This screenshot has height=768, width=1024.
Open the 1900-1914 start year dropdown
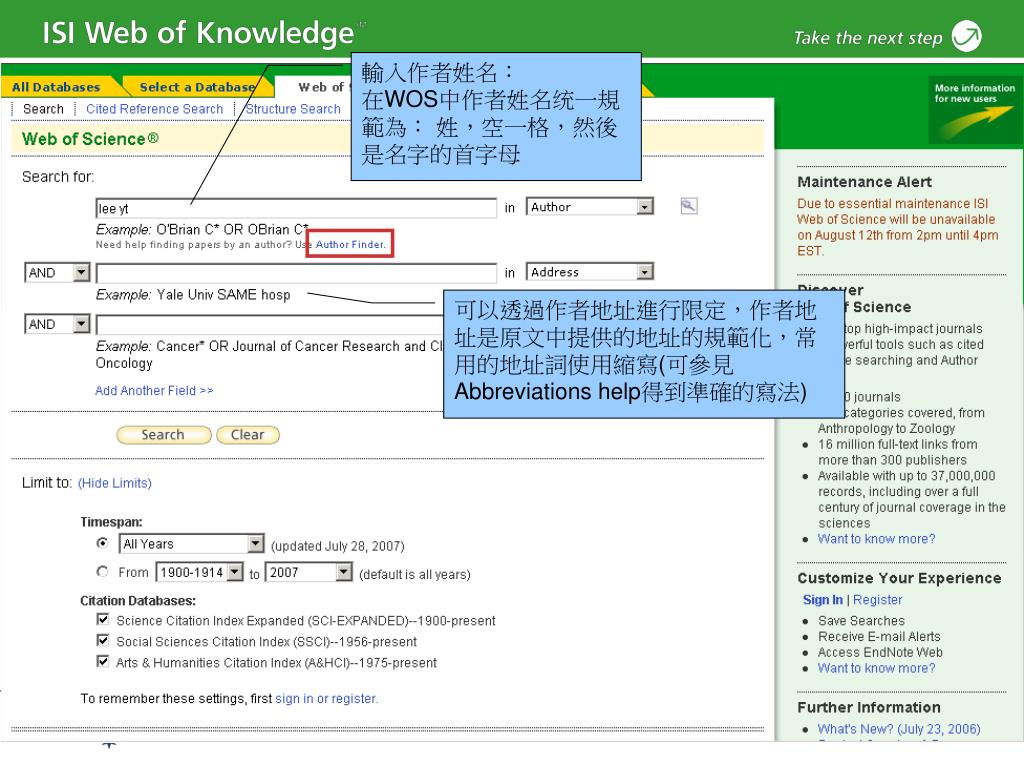199,573
